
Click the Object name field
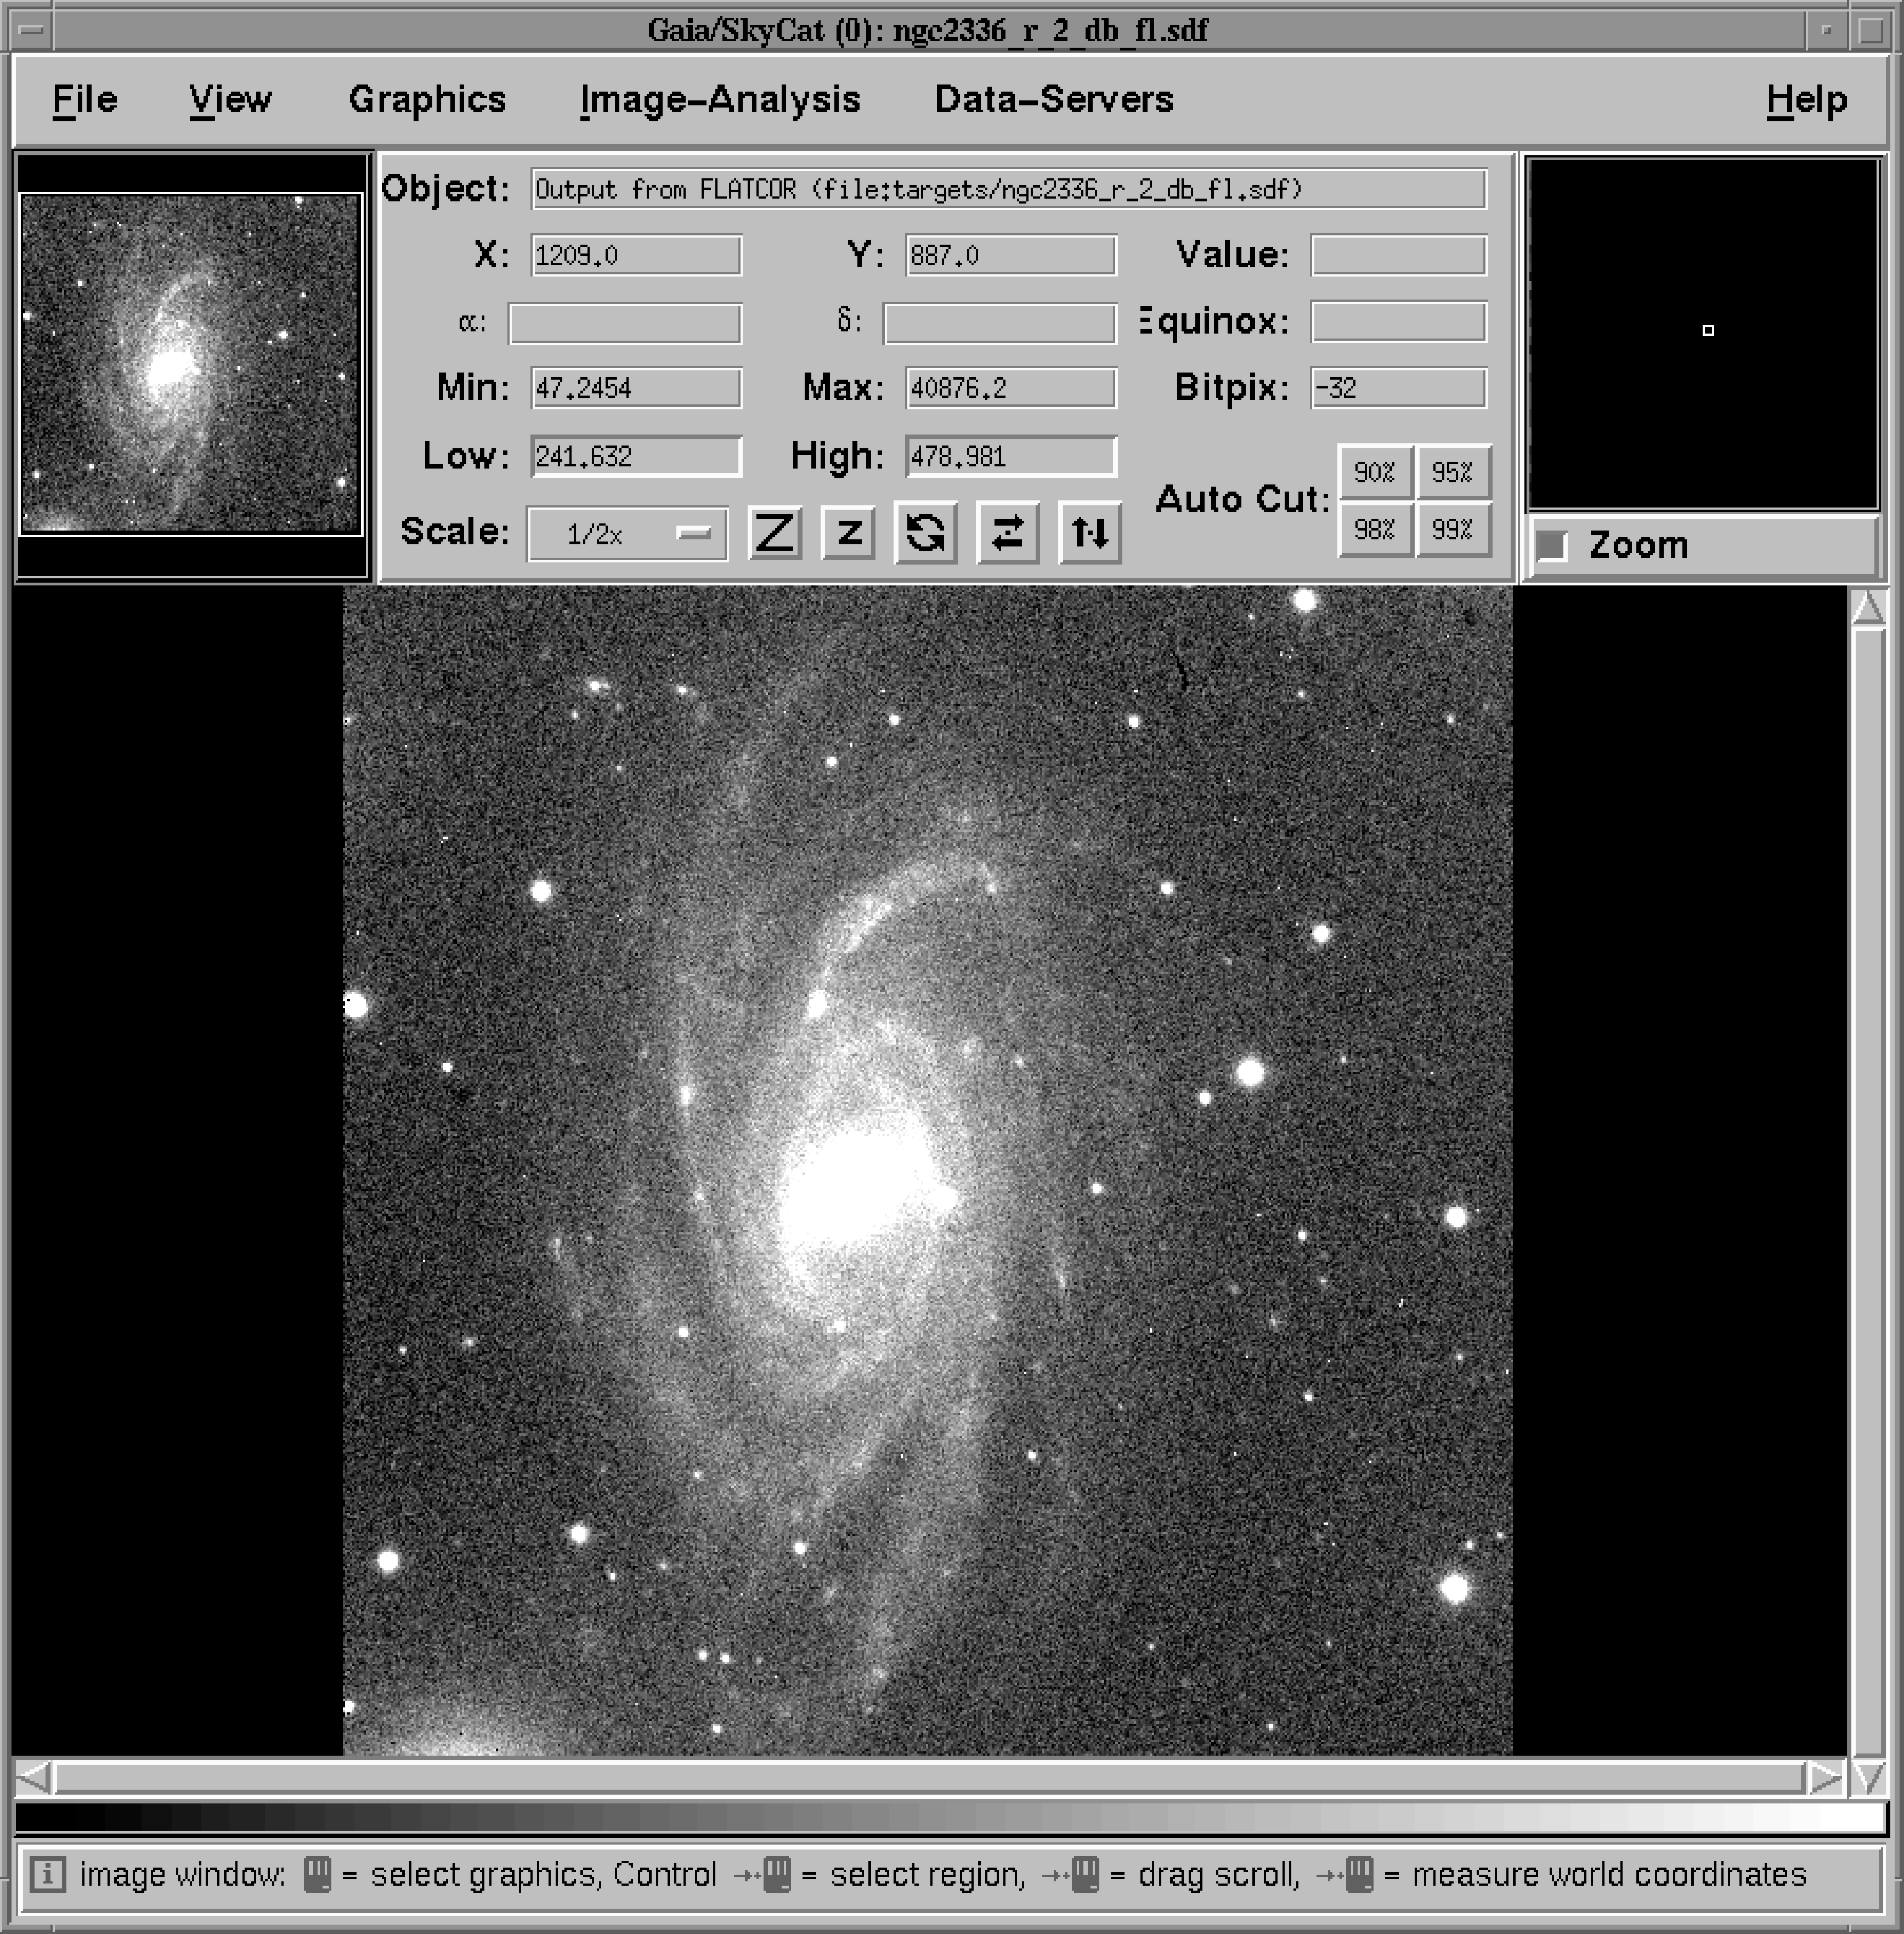(x=1008, y=189)
